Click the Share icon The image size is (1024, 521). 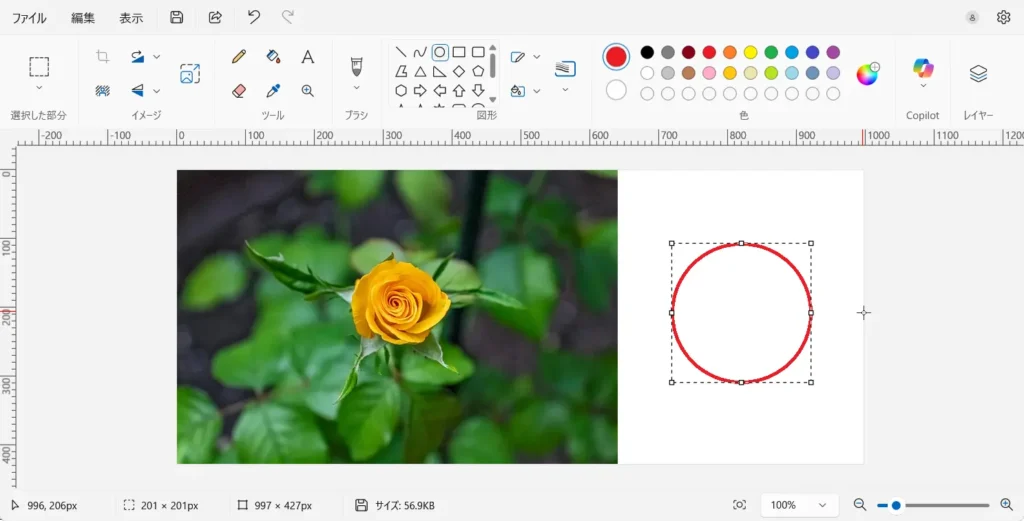215,18
